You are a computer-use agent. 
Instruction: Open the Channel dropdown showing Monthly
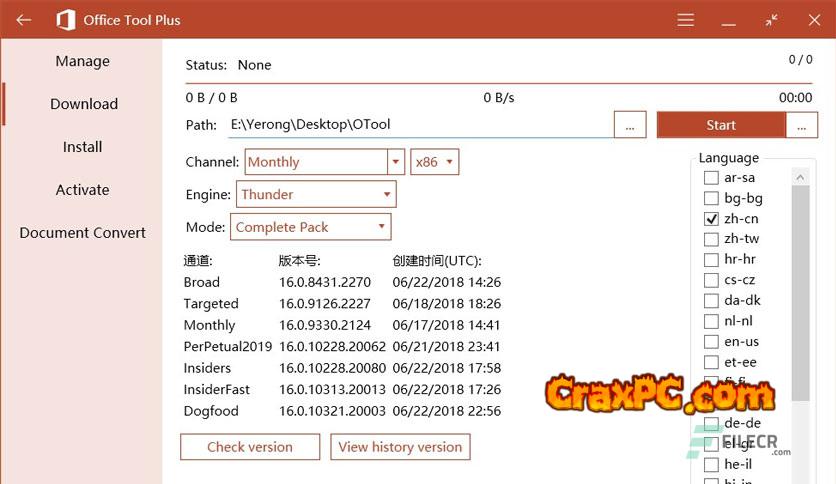point(325,162)
